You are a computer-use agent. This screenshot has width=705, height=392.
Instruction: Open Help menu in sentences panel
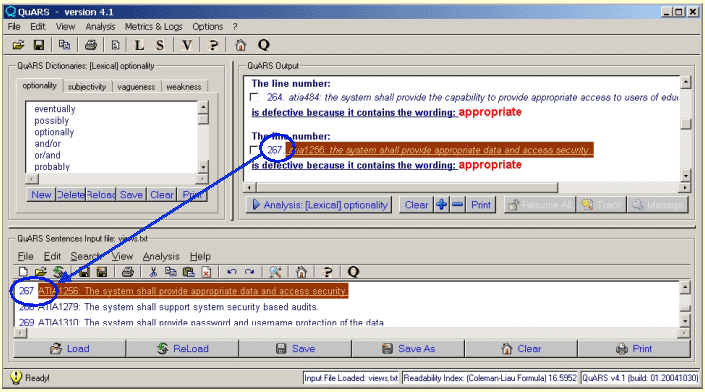pyautogui.click(x=200, y=256)
